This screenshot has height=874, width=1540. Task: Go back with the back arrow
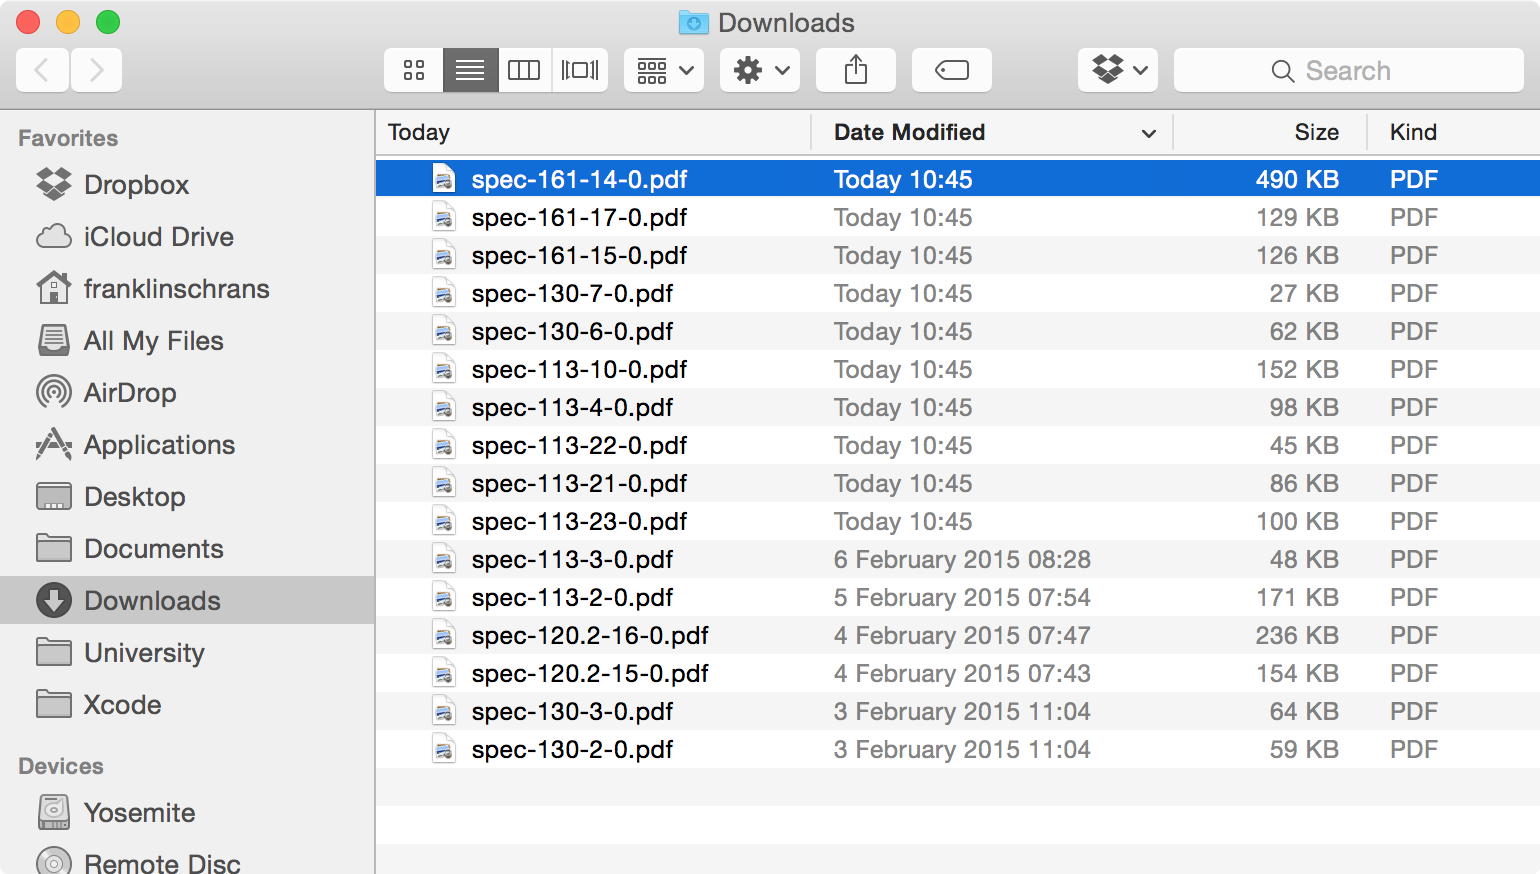[42, 70]
